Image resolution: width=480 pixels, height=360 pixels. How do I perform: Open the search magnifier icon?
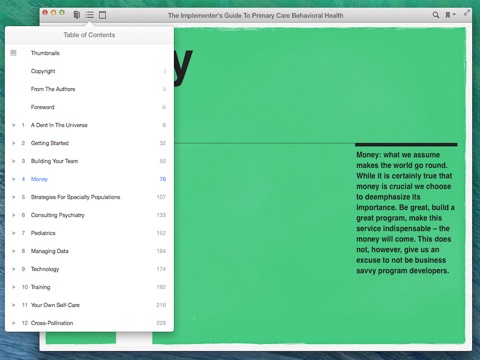(x=436, y=15)
